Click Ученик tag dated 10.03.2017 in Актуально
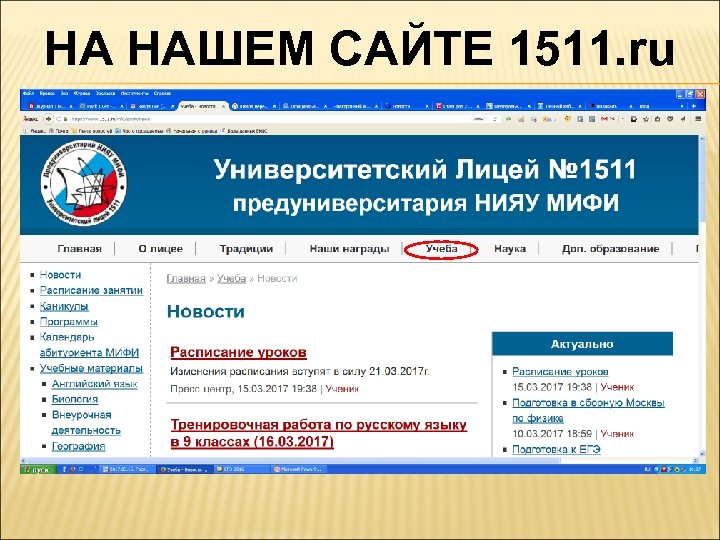 [x=617, y=433]
